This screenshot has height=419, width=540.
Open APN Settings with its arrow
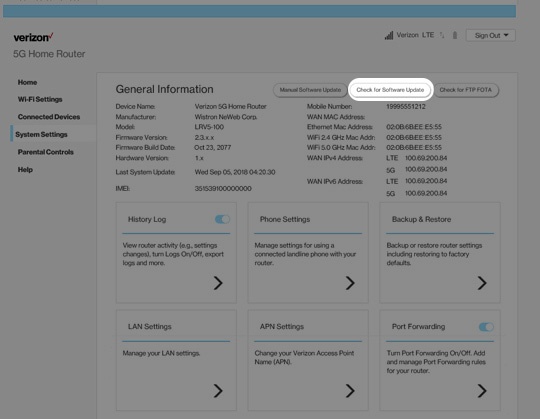point(350,391)
